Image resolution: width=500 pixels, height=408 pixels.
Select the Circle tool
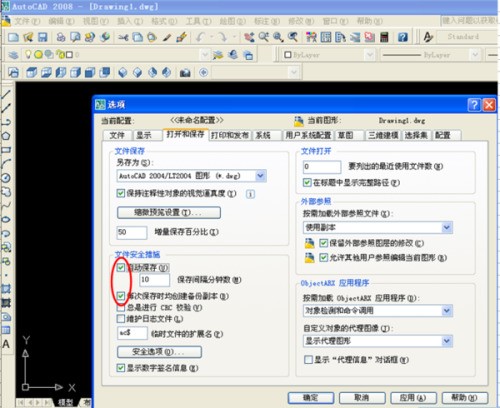pyautogui.click(x=6, y=178)
